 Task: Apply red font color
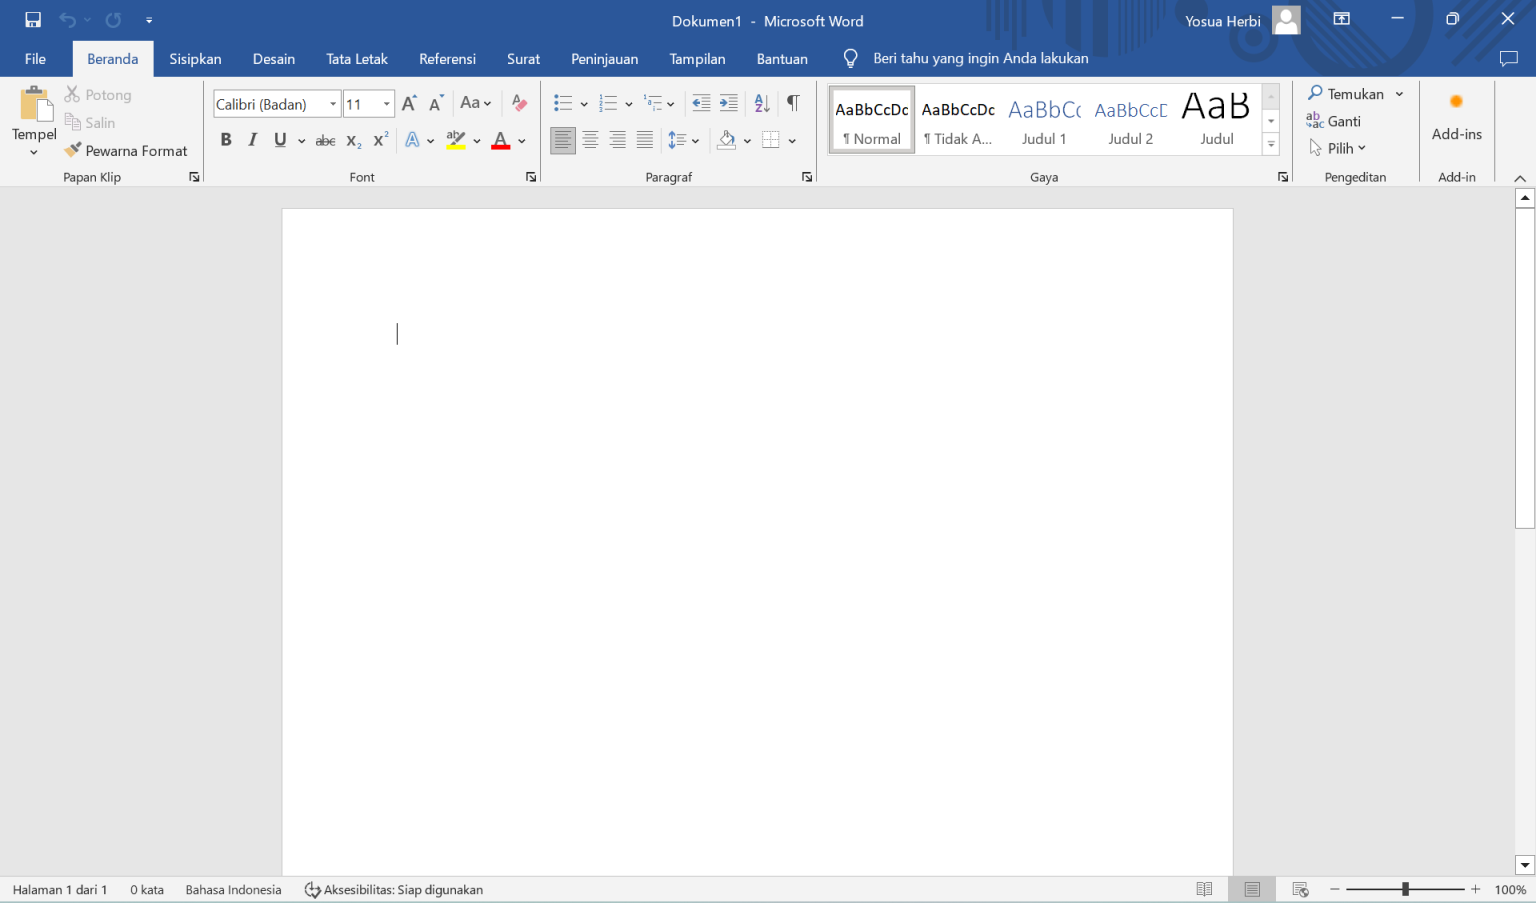click(x=501, y=140)
